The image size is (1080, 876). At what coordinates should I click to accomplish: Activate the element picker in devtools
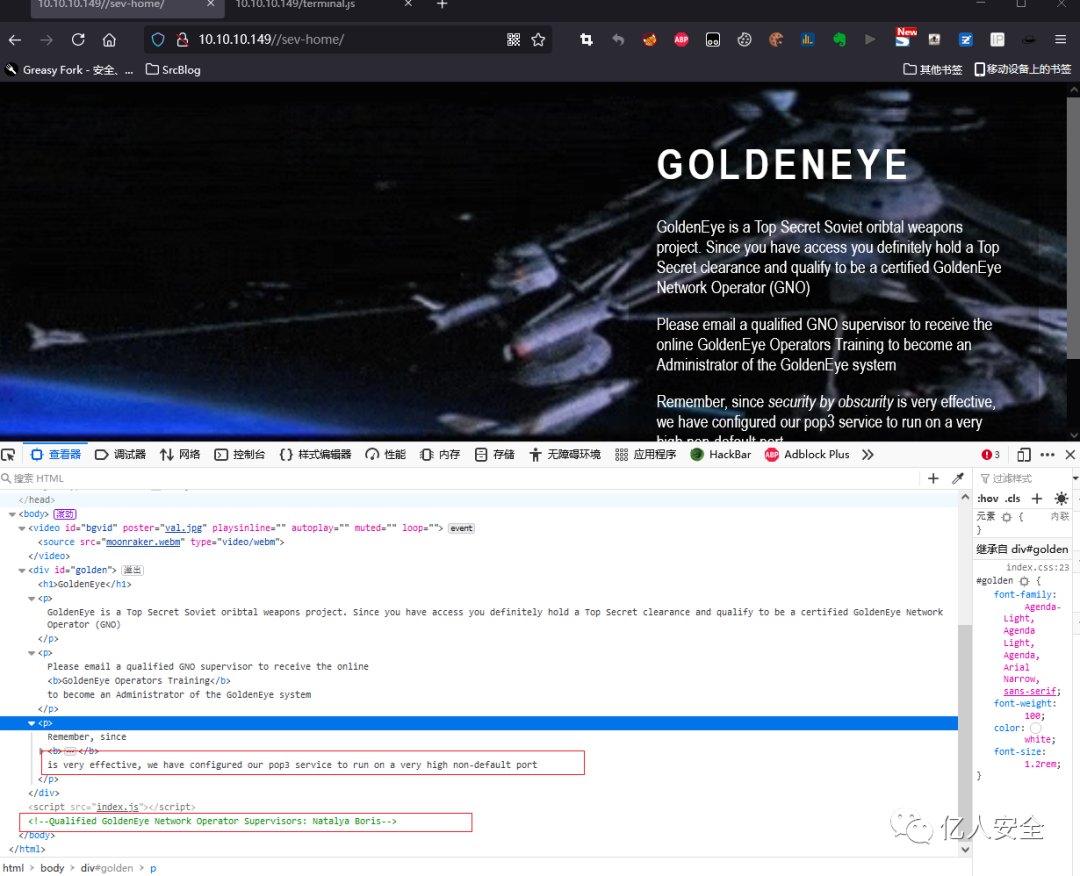click(8, 455)
